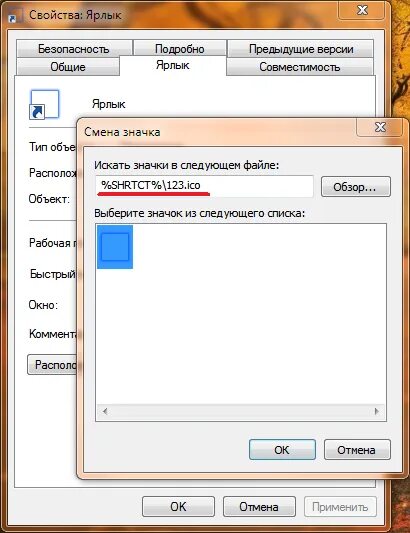Viewport: 410px width, 533px height.
Task: Click the horizontal scrollbar track of icon list
Action: click(x=241, y=411)
